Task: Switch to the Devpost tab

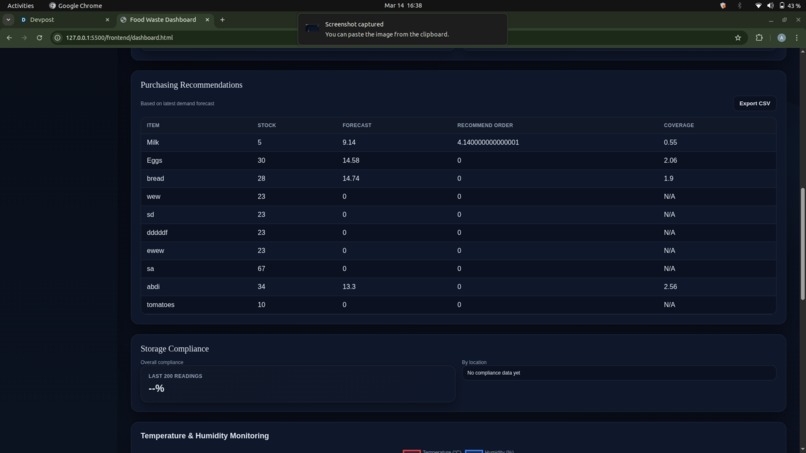Action: click(x=64, y=20)
